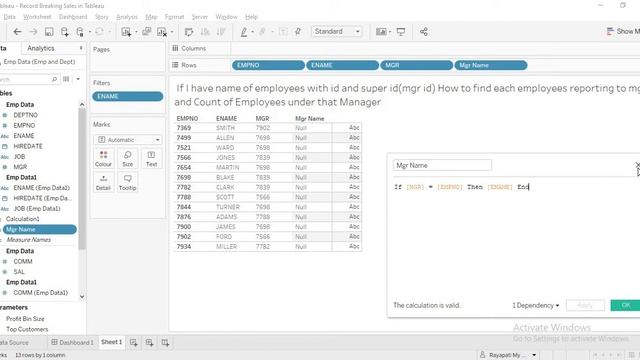Open the Analysis menu

point(127,17)
